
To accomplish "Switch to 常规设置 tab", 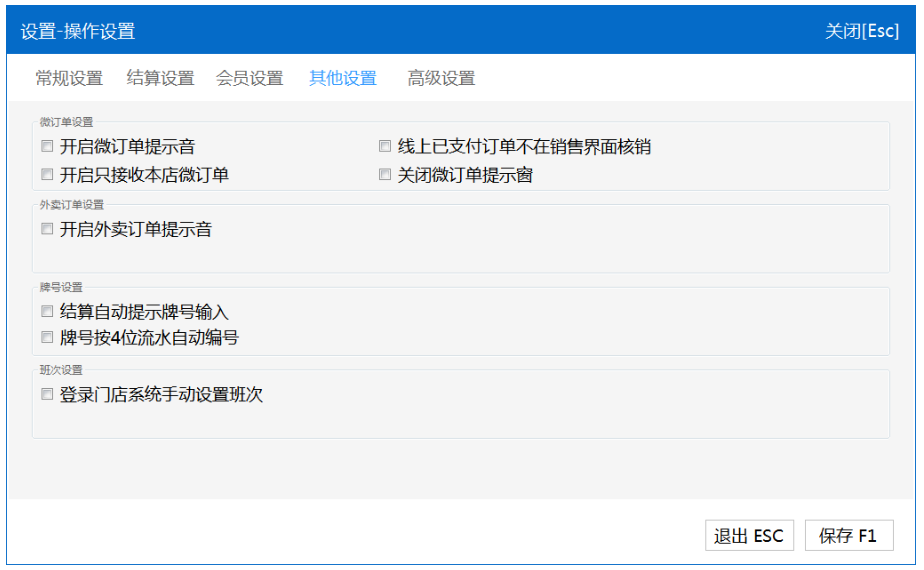I will pos(69,78).
